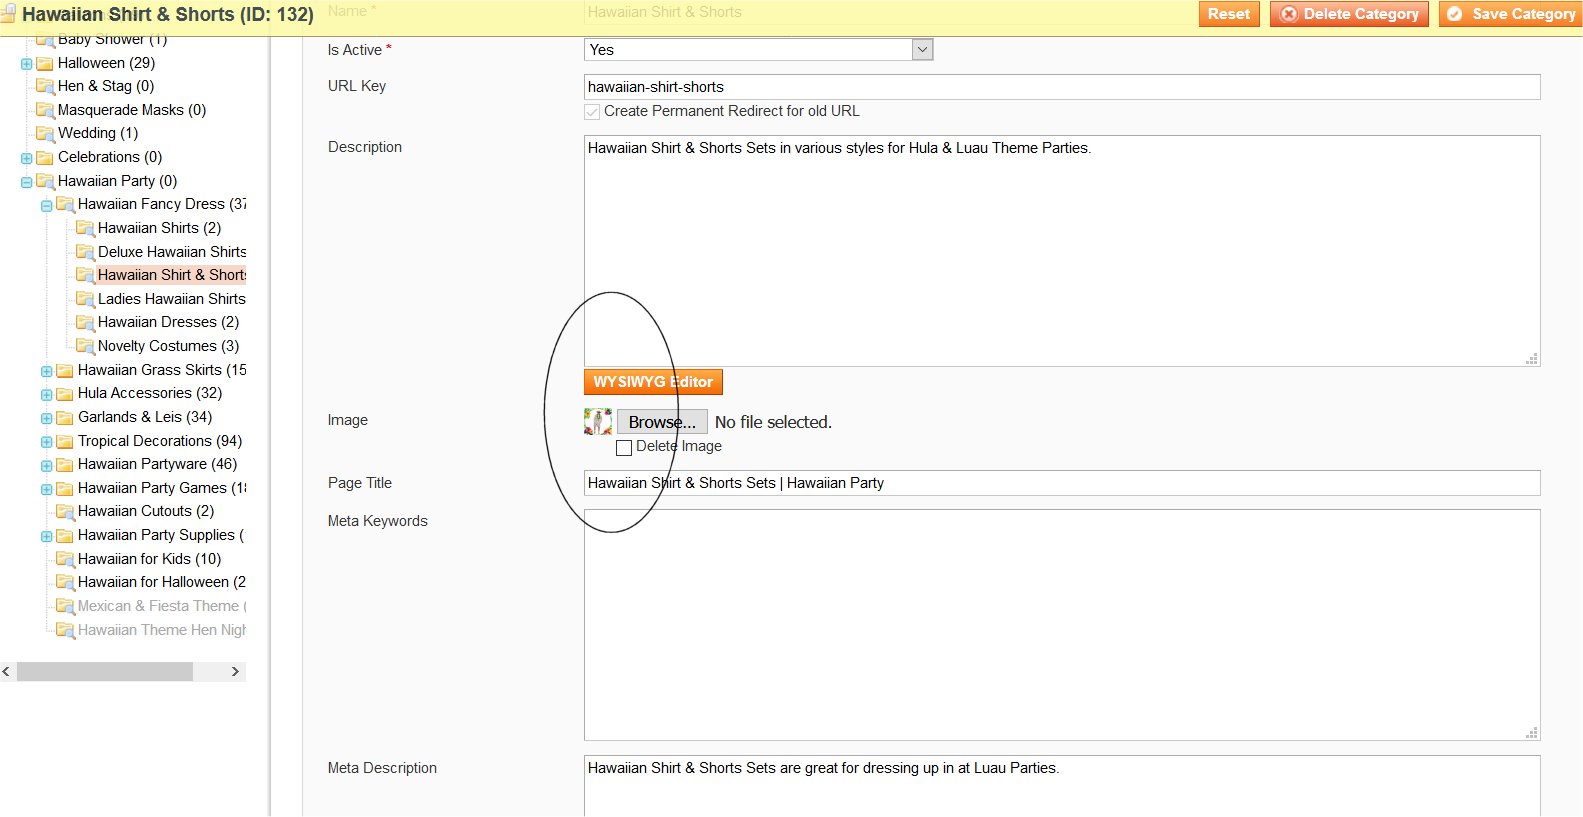
Task: Click the Garlands & Leis folder icon
Action: (65, 417)
